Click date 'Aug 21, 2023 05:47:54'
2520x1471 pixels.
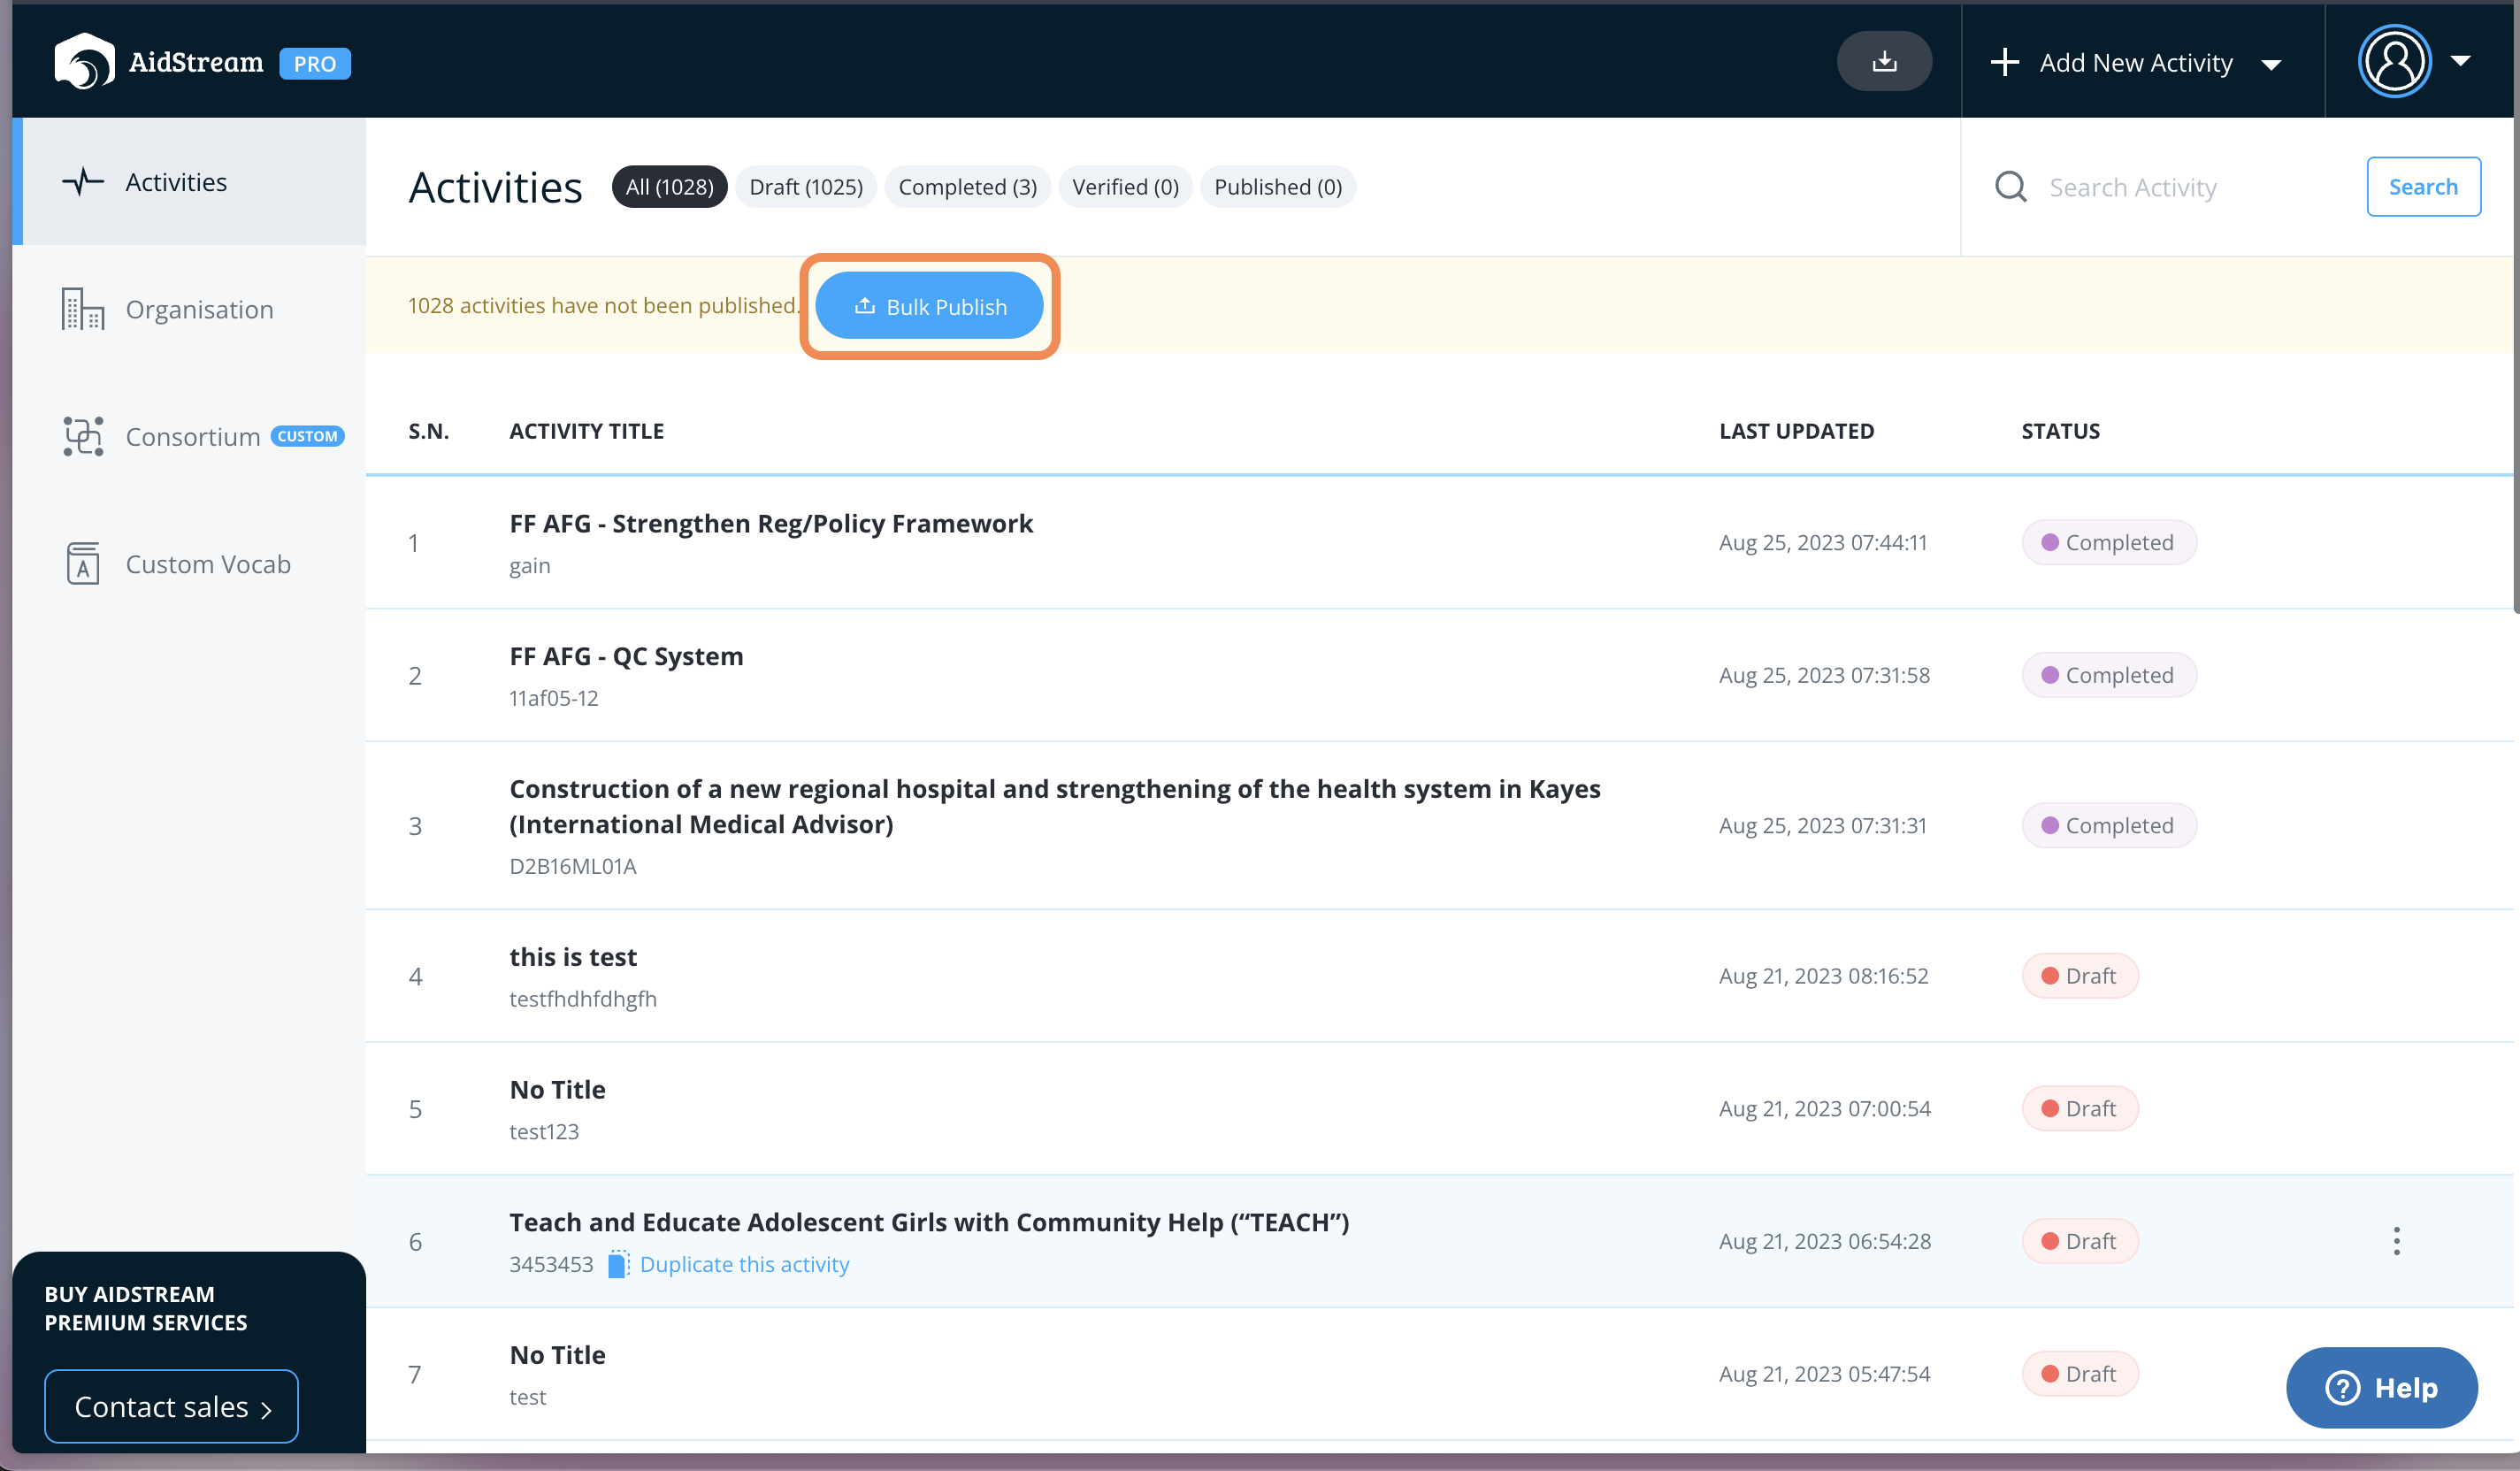[1824, 1374]
